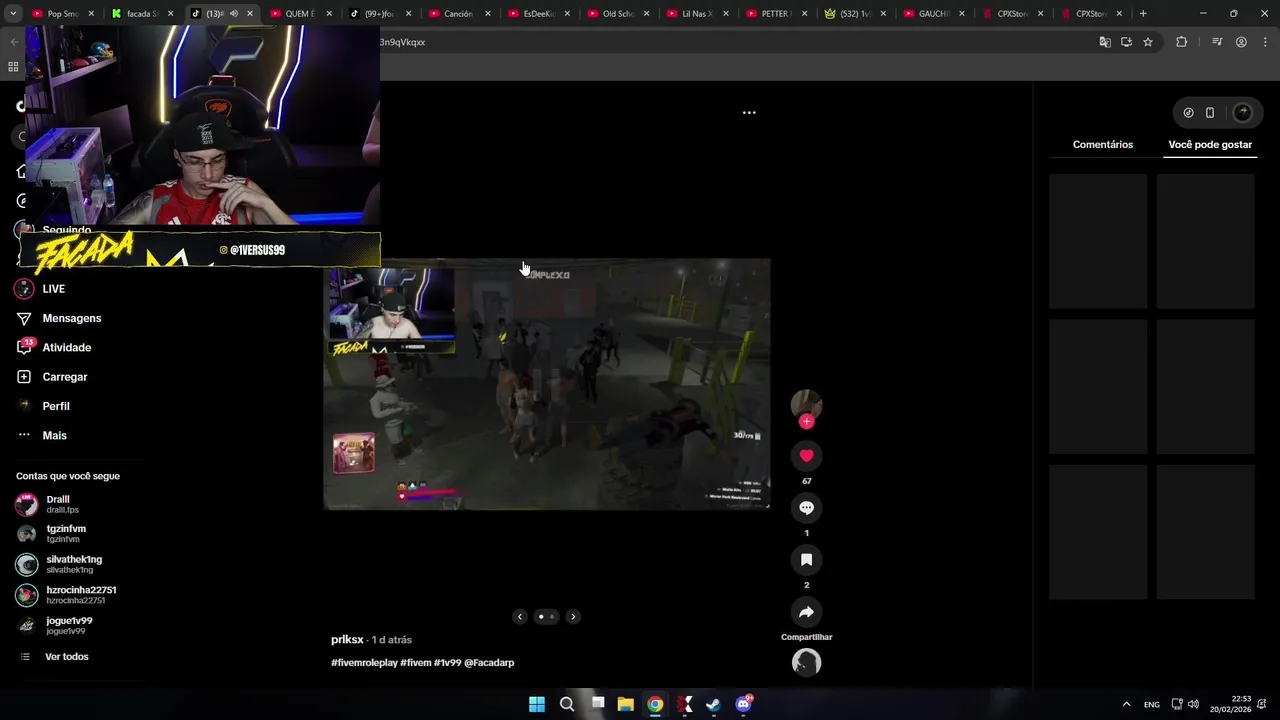This screenshot has width=1280, height=720.
Task: Switch to the Pop Smoke browser tab
Action: (62, 14)
